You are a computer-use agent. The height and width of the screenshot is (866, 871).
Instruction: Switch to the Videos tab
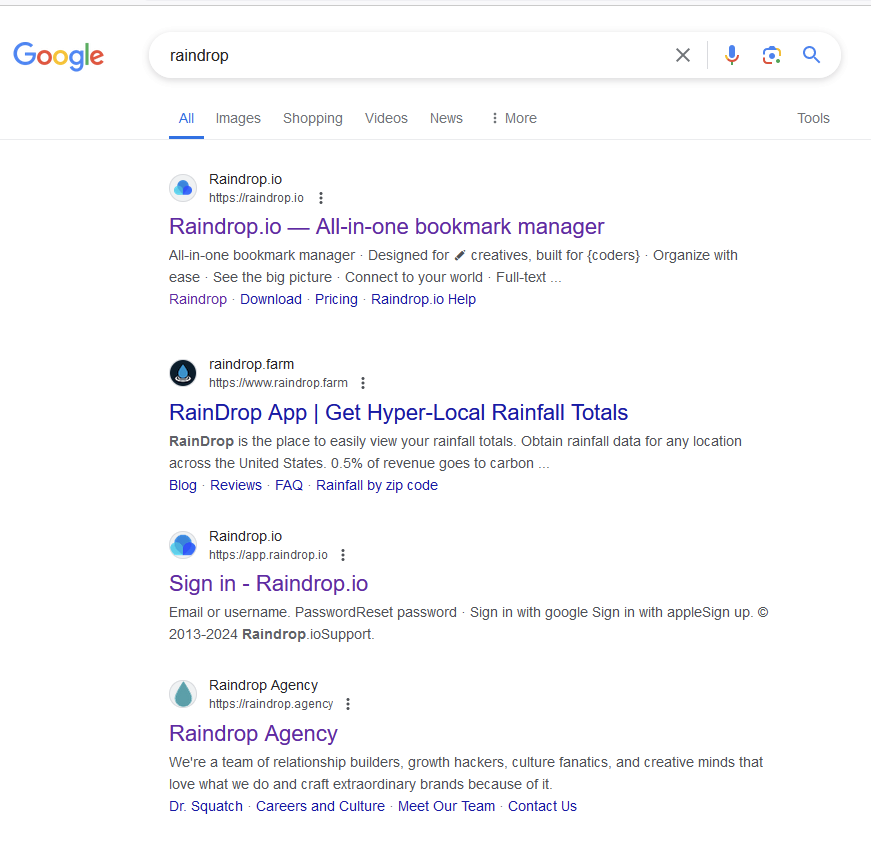[386, 118]
